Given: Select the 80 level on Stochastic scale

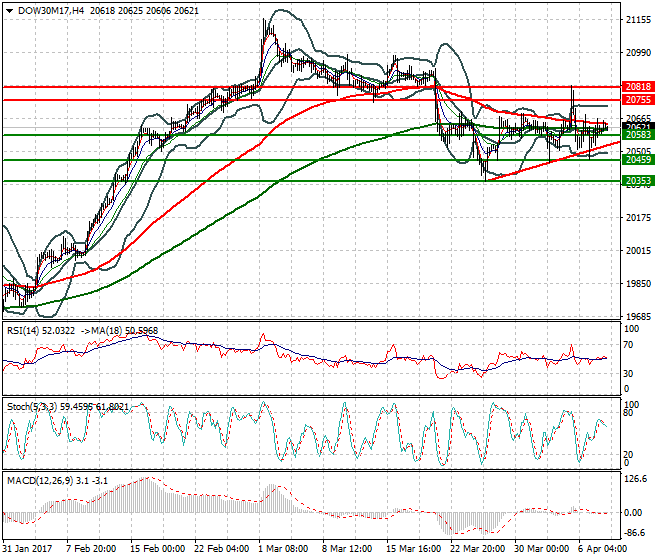Looking at the screenshot, I should tap(628, 413).
